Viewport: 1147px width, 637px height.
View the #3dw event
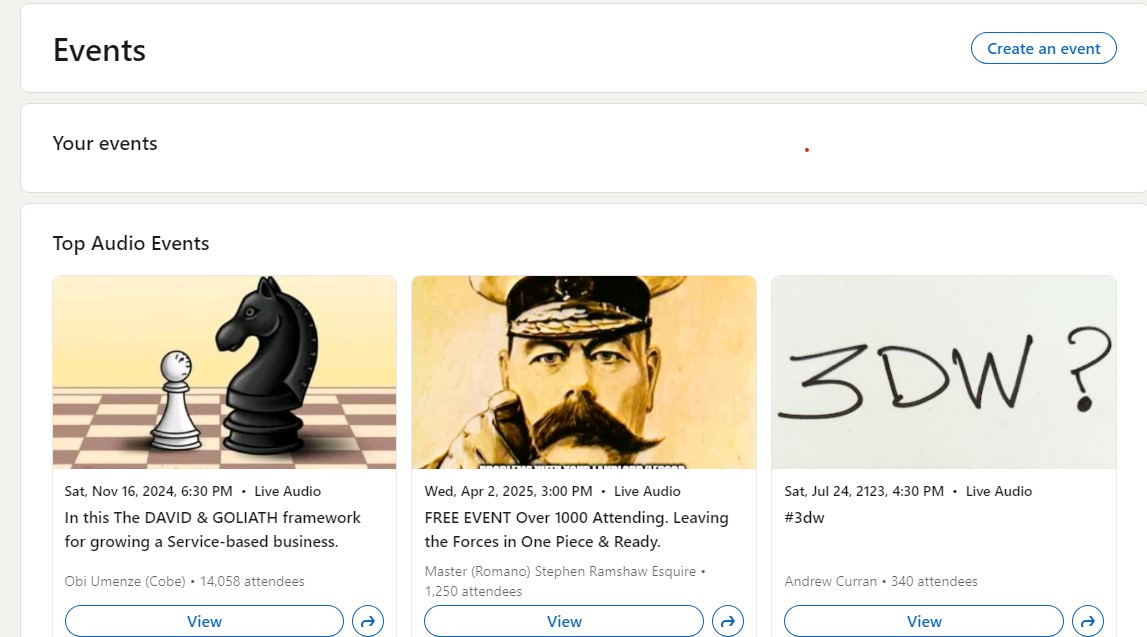point(924,621)
